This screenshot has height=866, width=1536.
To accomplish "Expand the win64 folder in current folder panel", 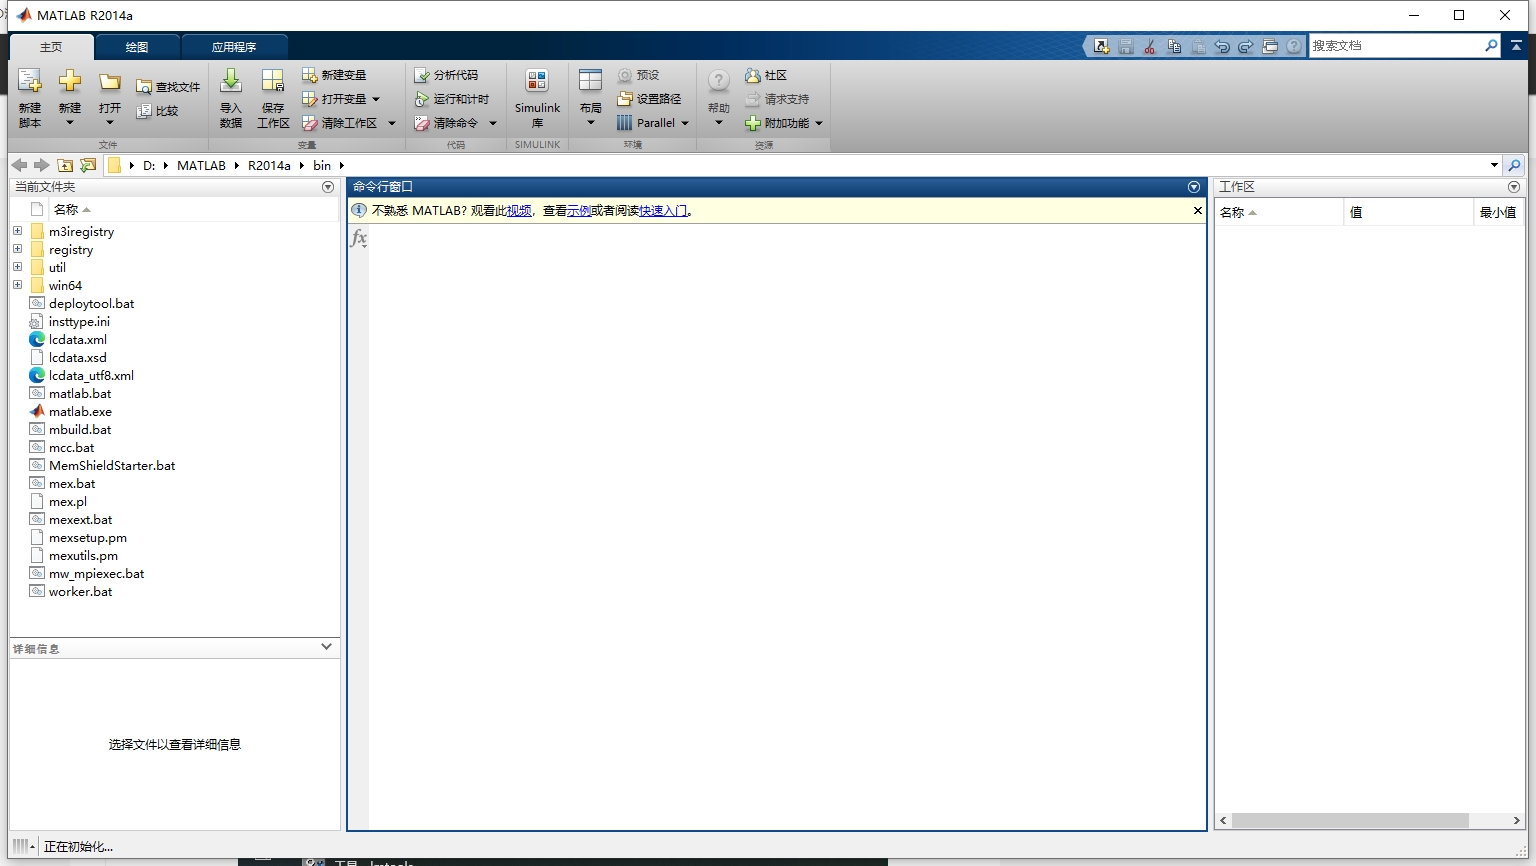I will point(17,285).
